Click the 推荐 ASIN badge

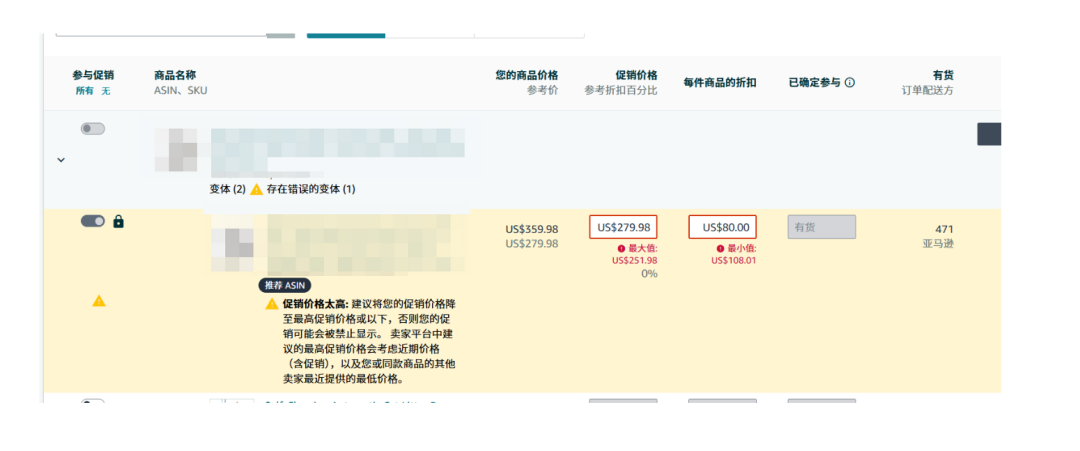coord(285,285)
